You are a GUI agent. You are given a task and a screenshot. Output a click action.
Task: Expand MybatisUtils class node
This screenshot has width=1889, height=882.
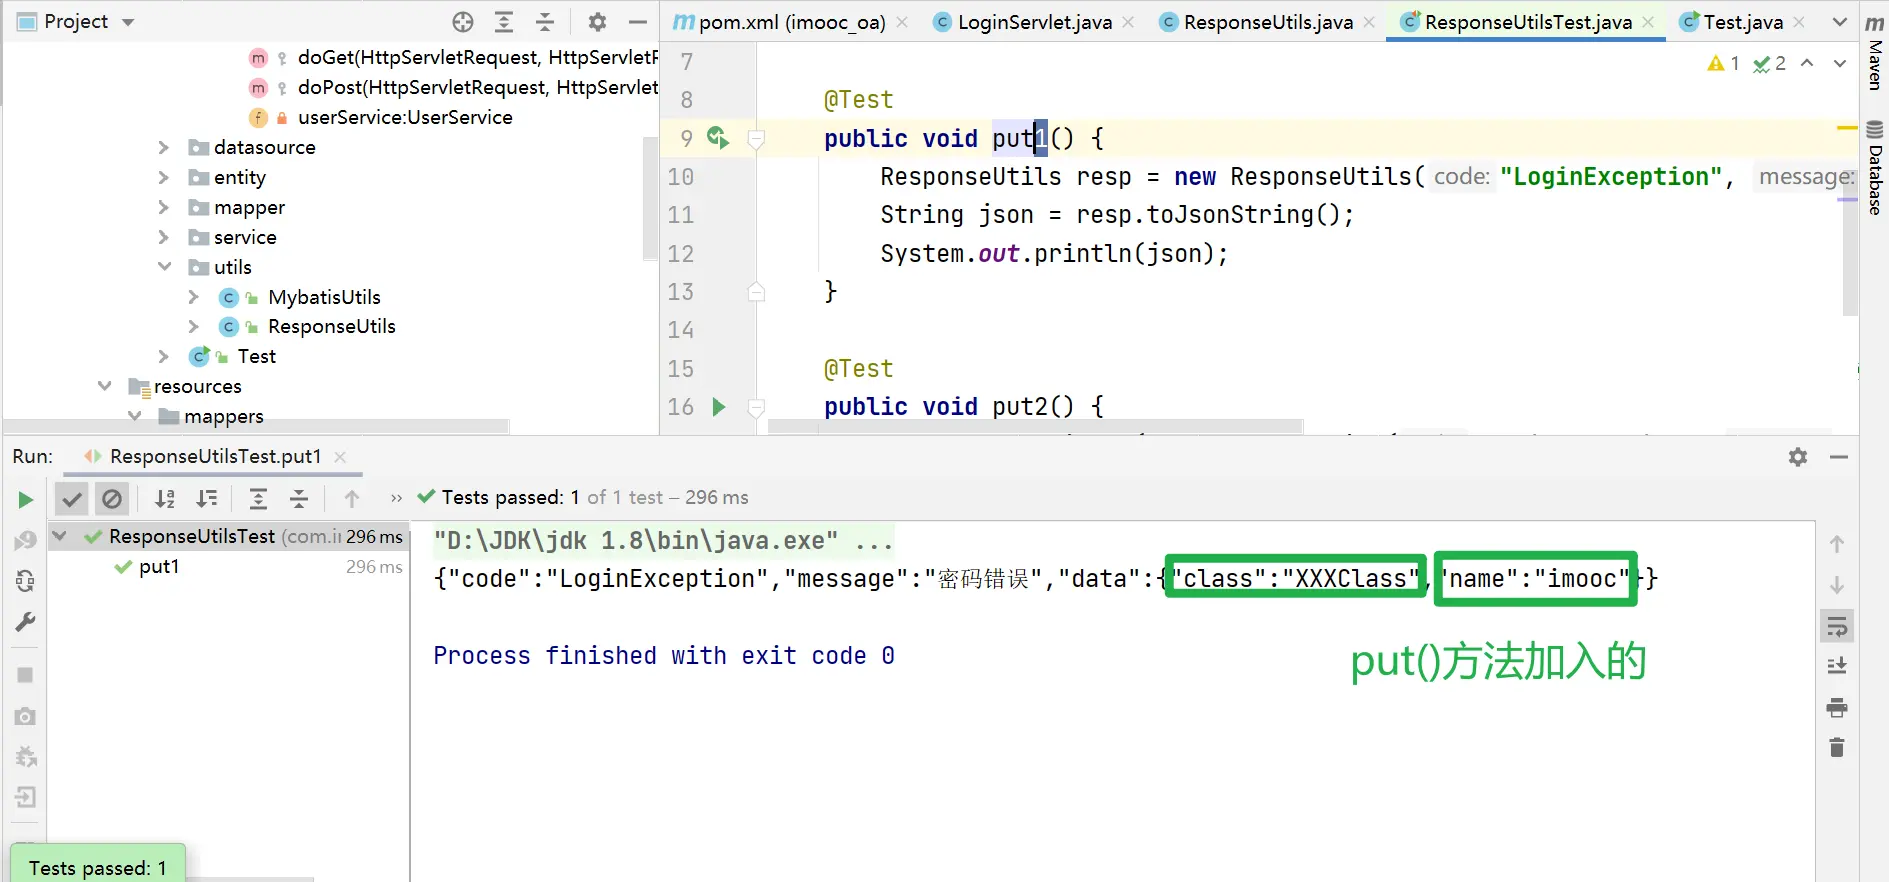[x=194, y=297]
